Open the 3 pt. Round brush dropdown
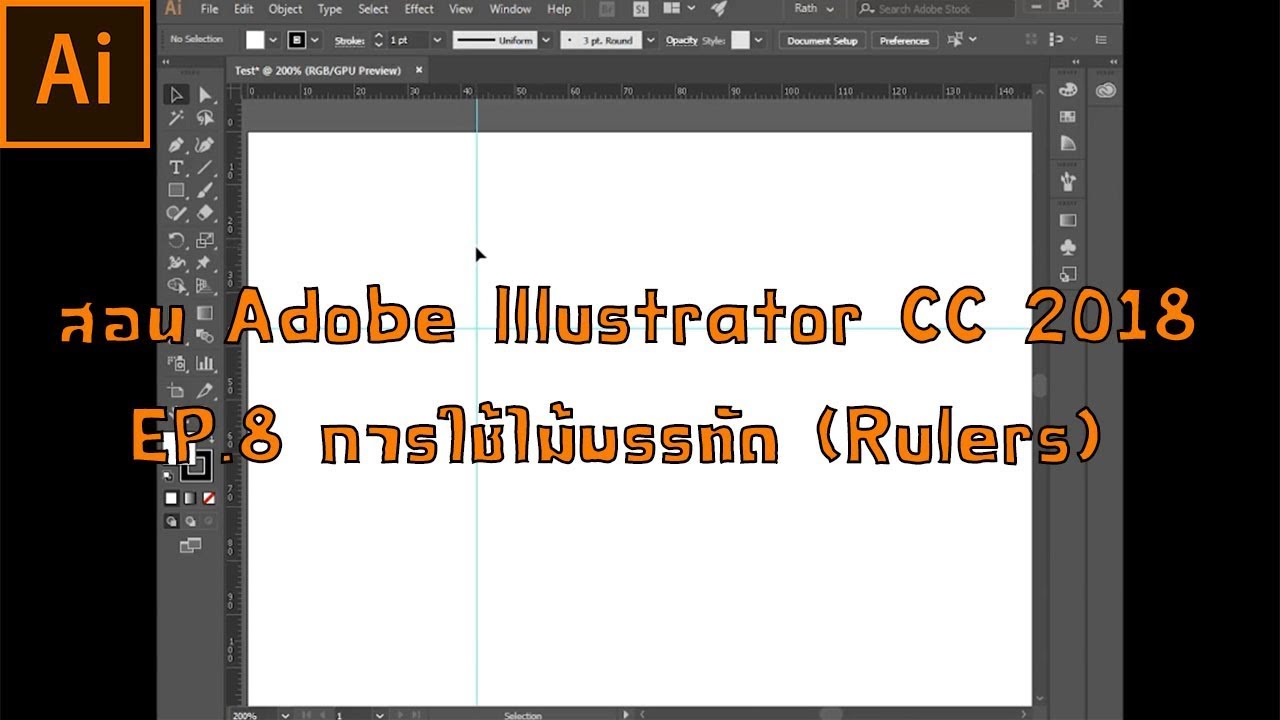The image size is (1280, 720). pos(651,41)
